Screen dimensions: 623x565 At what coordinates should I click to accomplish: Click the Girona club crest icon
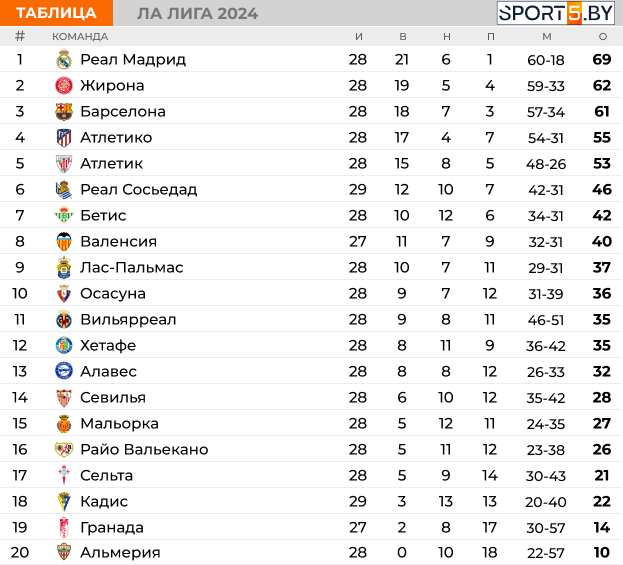tap(64, 86)
